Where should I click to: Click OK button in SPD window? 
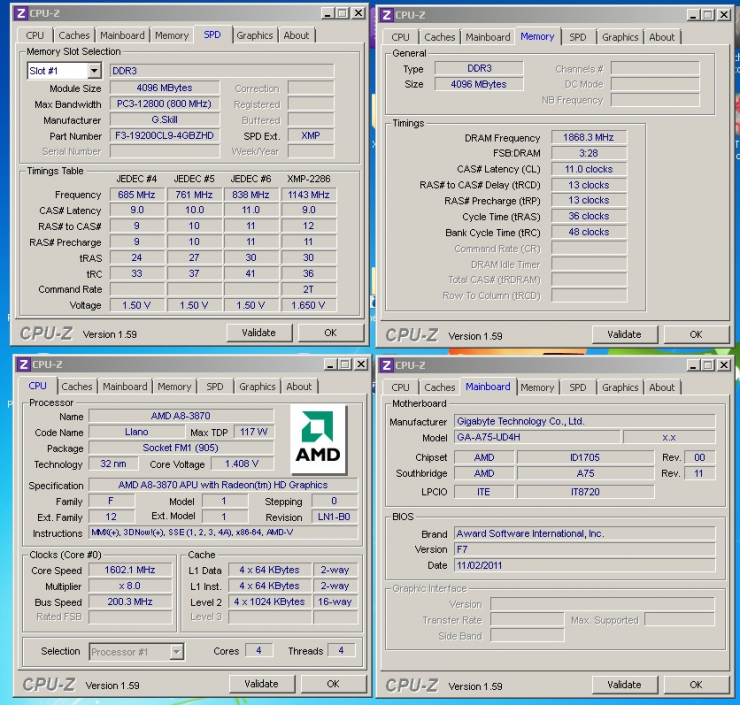pos(330,333)
